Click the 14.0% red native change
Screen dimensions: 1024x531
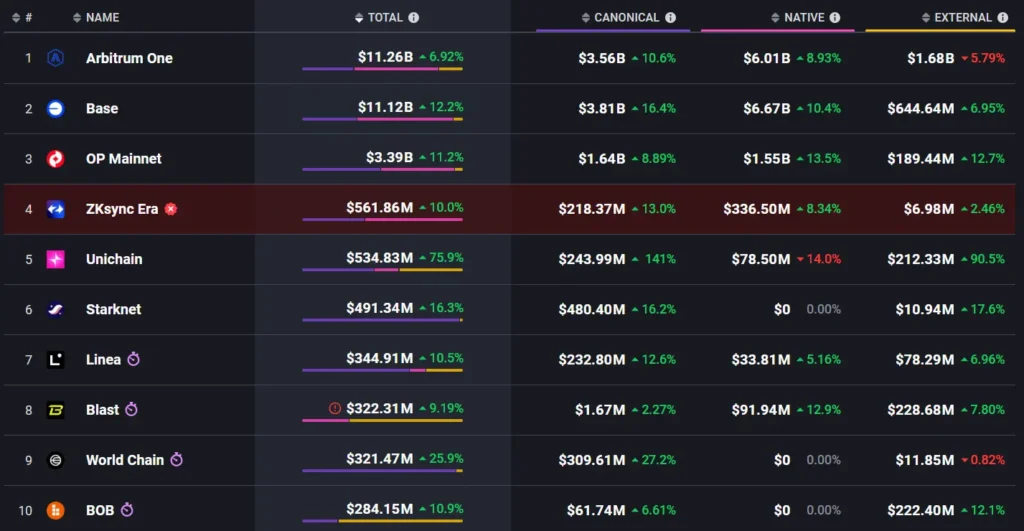point(819,259)
